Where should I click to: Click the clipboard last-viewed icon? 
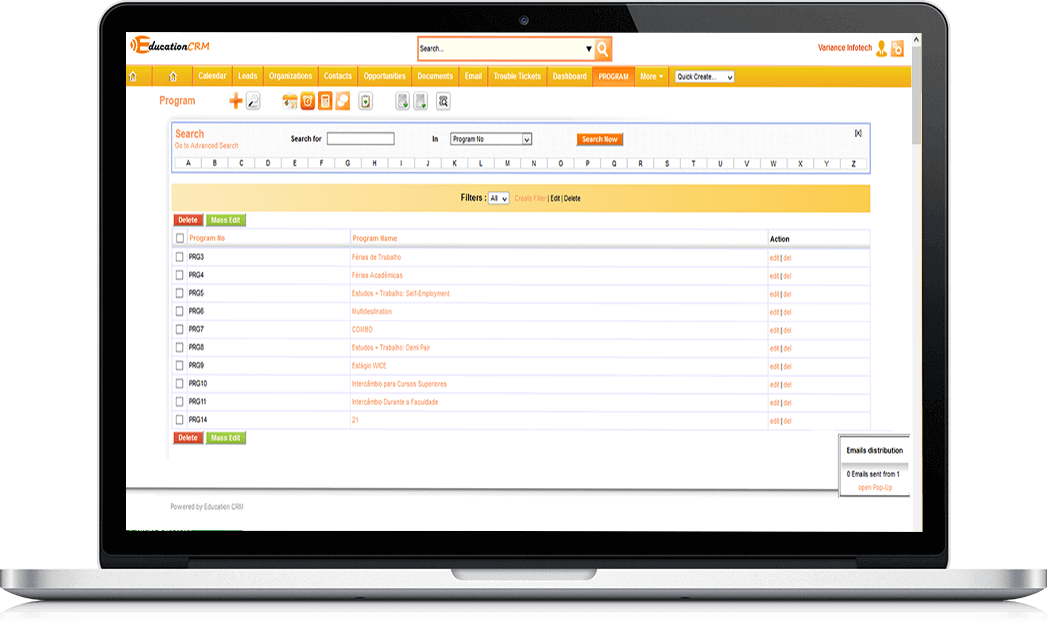365,101
